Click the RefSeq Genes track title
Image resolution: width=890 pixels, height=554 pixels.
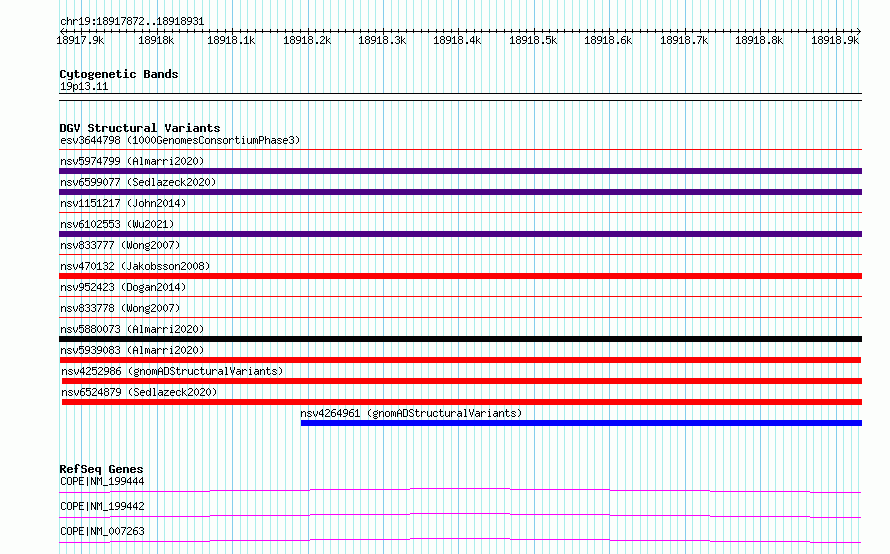tap(101, 469)
